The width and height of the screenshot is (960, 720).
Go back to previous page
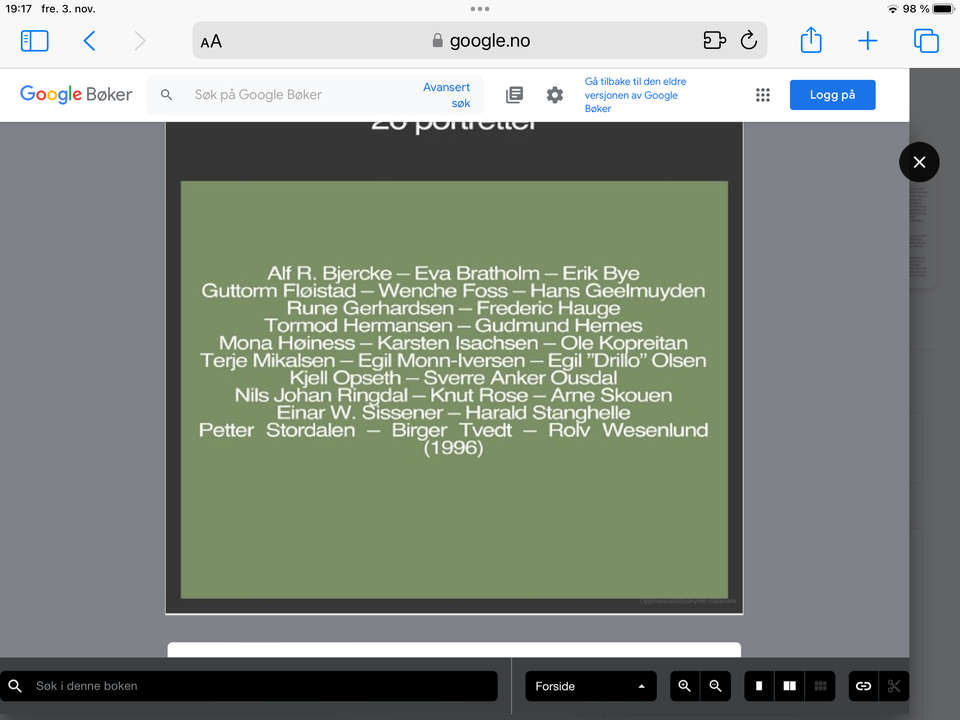tap(89, 41)
